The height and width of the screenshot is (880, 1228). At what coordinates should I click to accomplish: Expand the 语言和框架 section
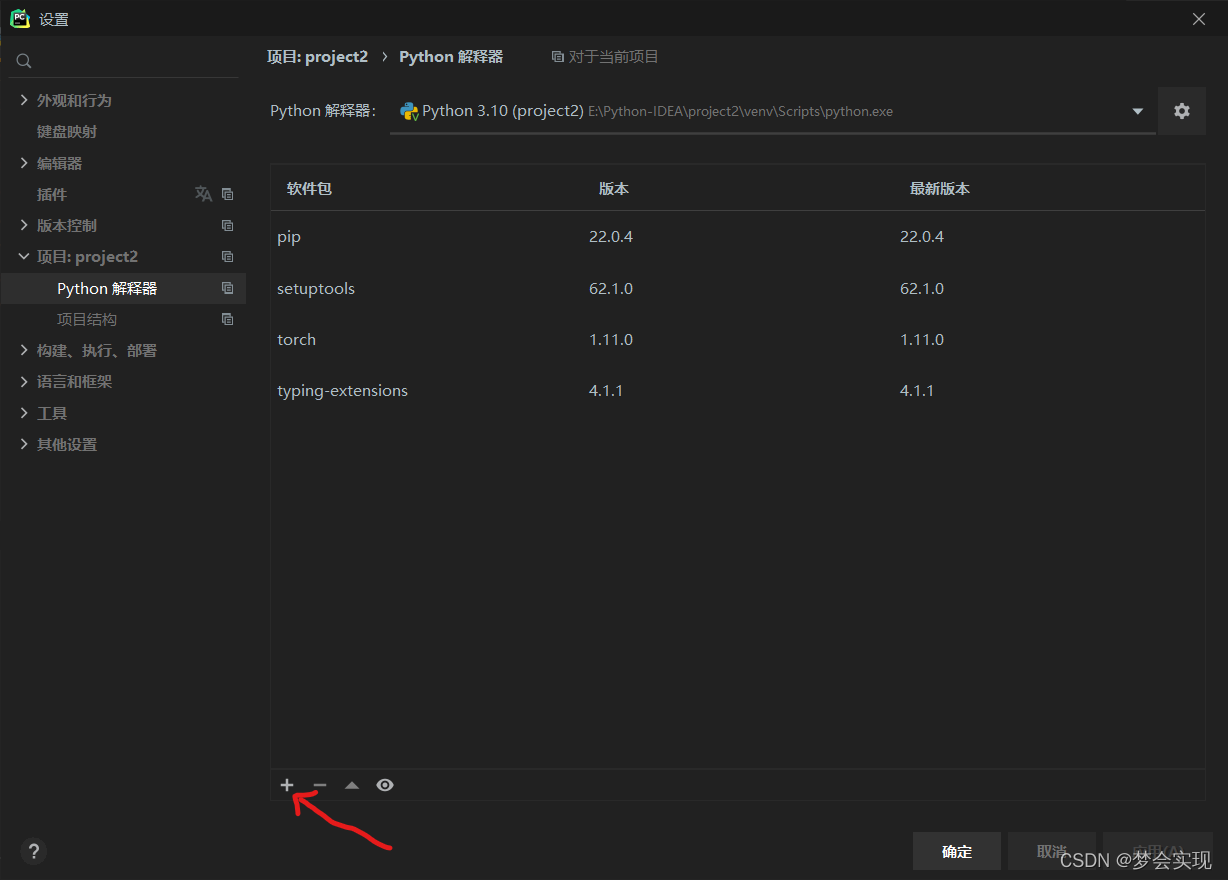24,382
